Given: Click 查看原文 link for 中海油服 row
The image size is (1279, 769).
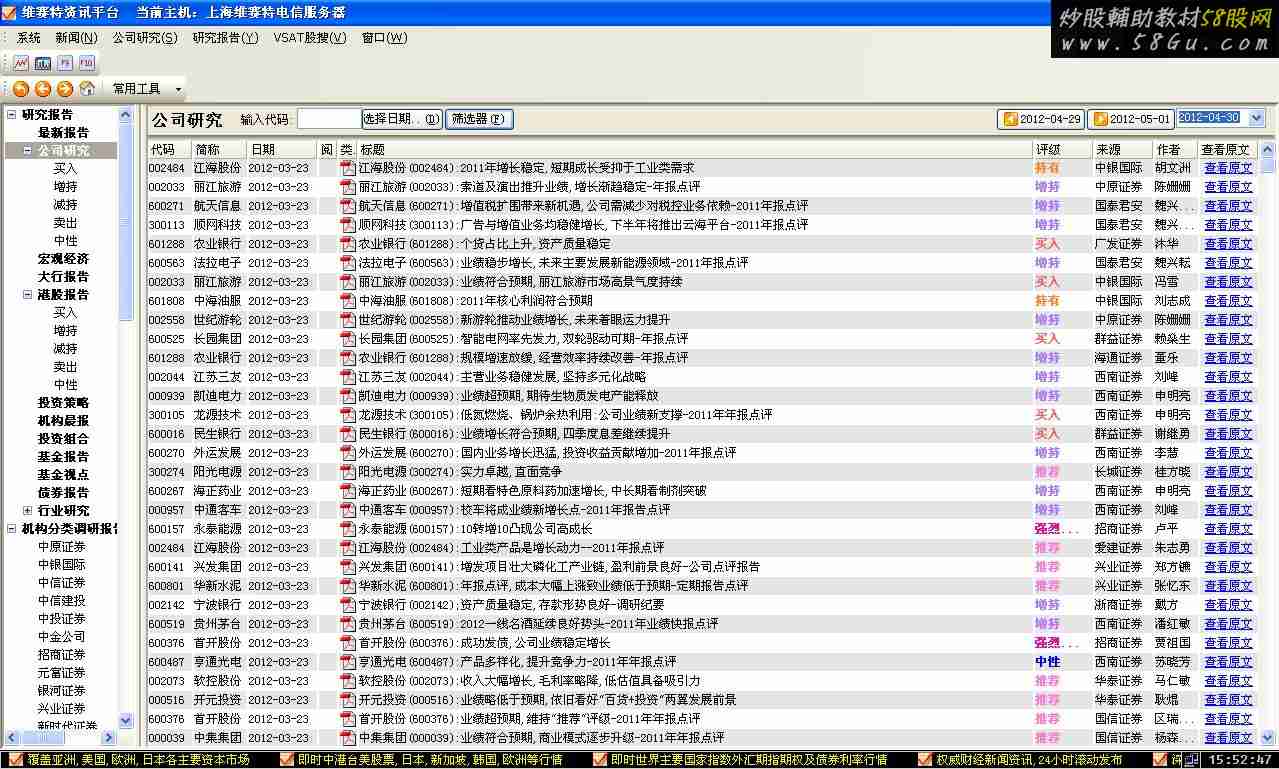Looking at the screenshot, I should coord(1228,301).
